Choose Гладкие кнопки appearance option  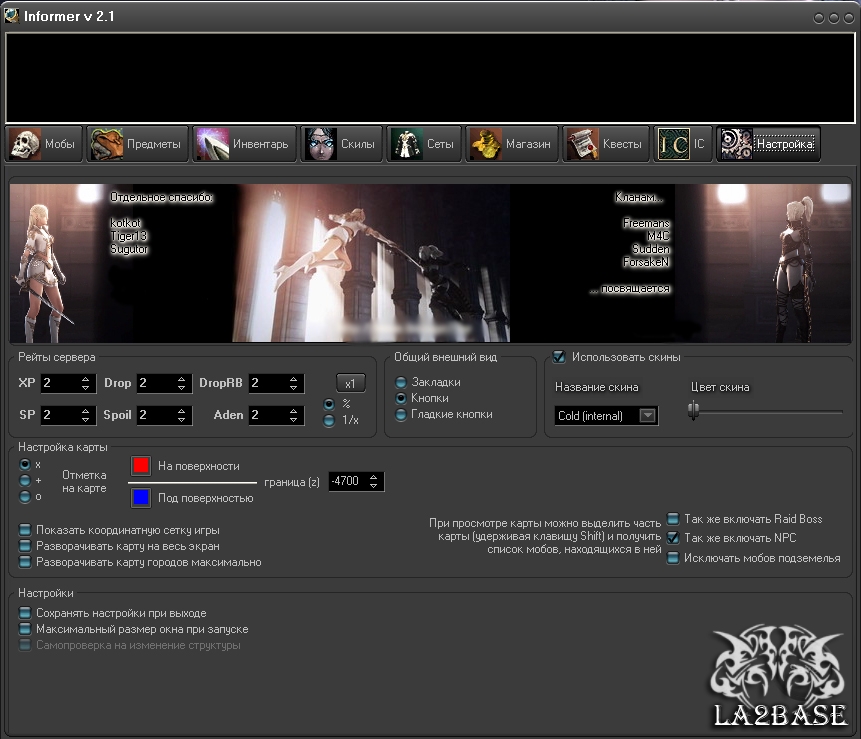(401, 415)
